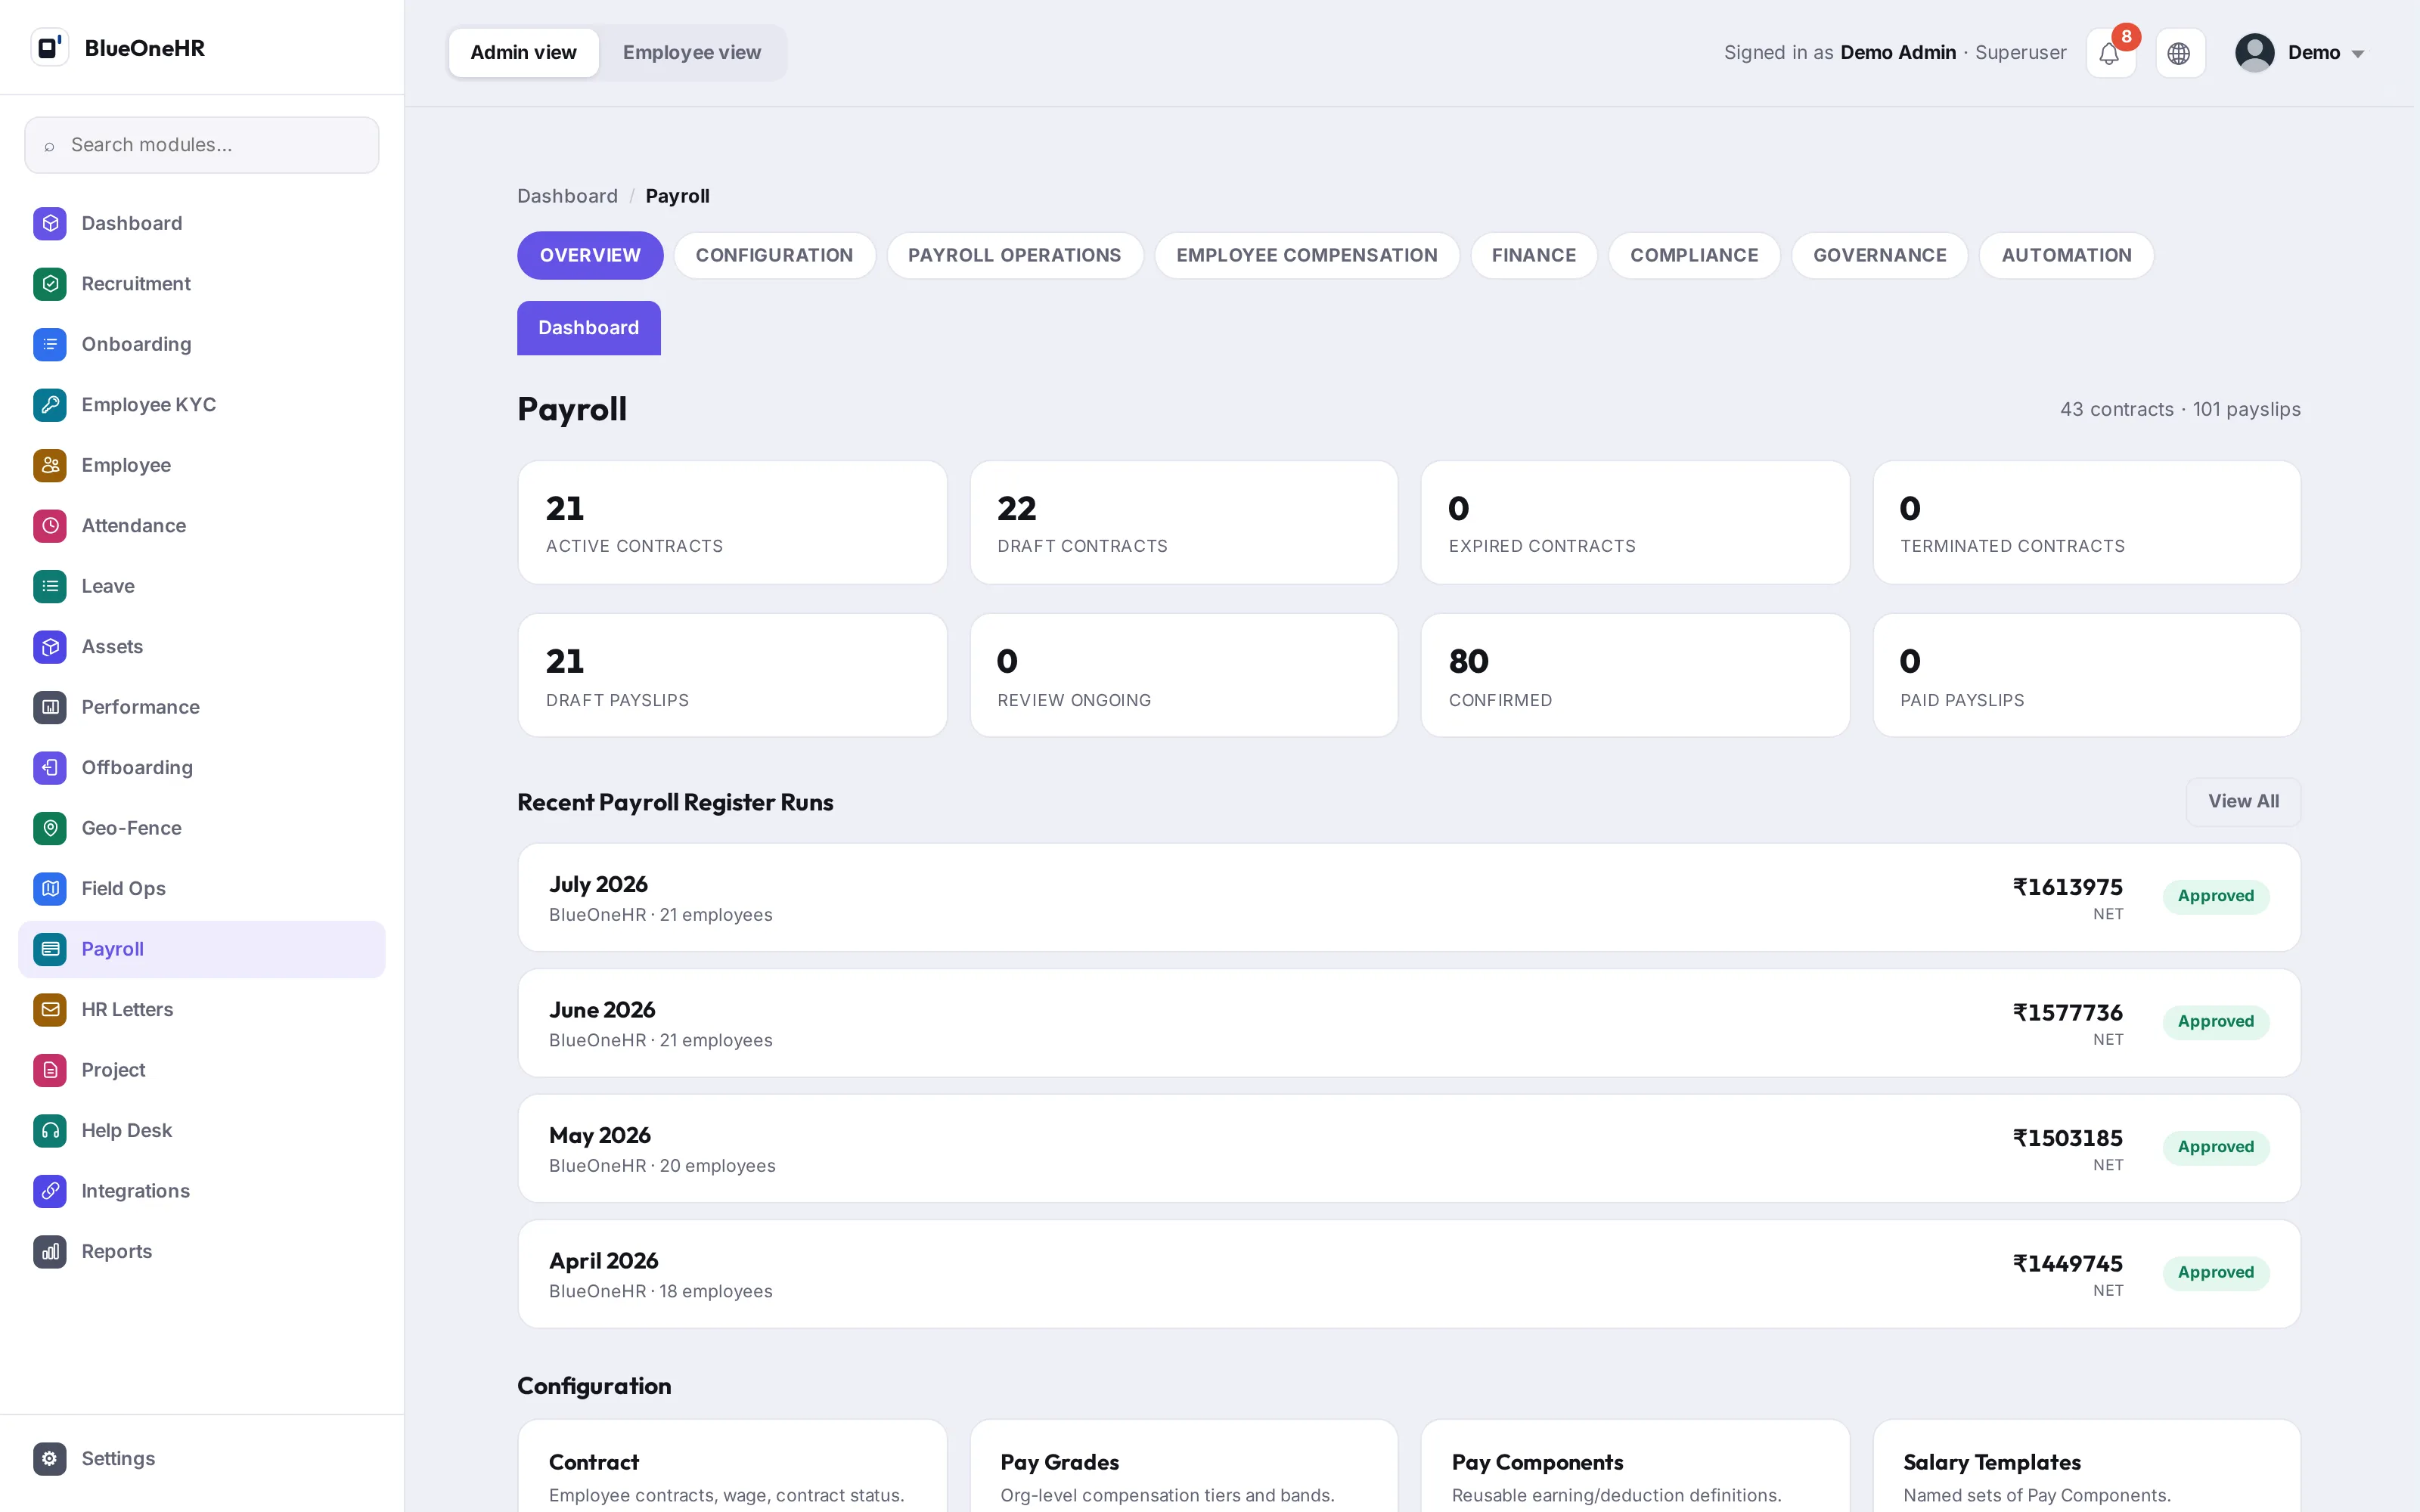Open the Assets sidebar icon
2420x1512 pixels.
(x=50, y=647)
